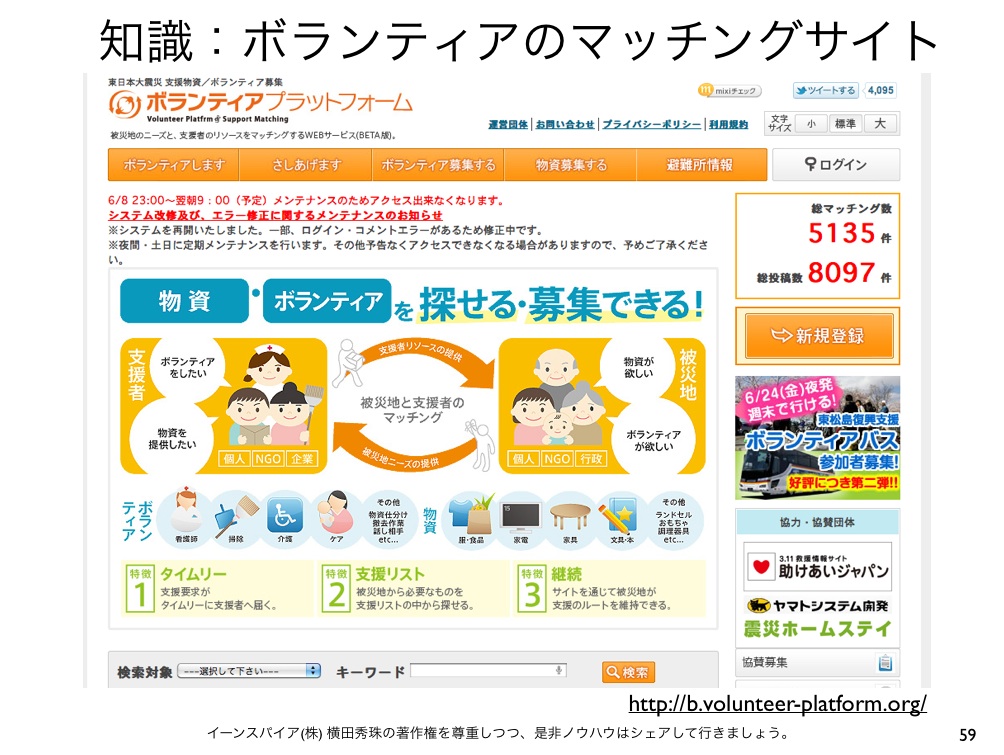Set text size to 大
Screen dimensions: 1004x755
pos(880,124)
